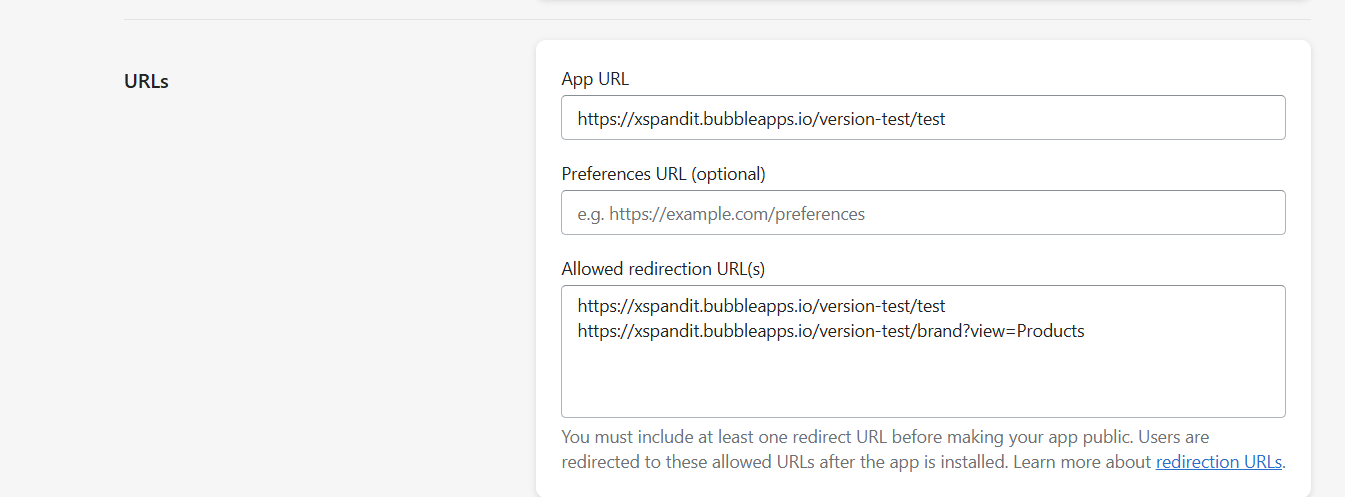Click the "Allowed redirection URL(s)" label

[x=663, y=269]
